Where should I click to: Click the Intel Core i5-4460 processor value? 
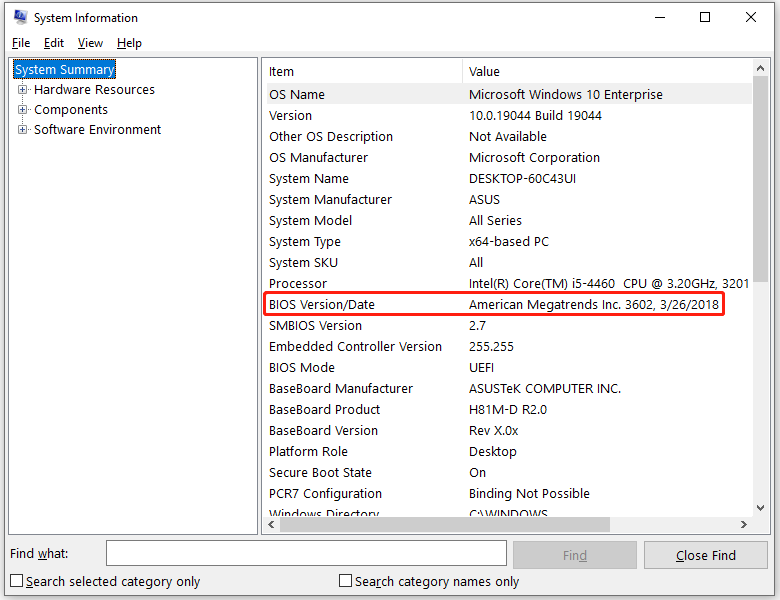[609, 284]
